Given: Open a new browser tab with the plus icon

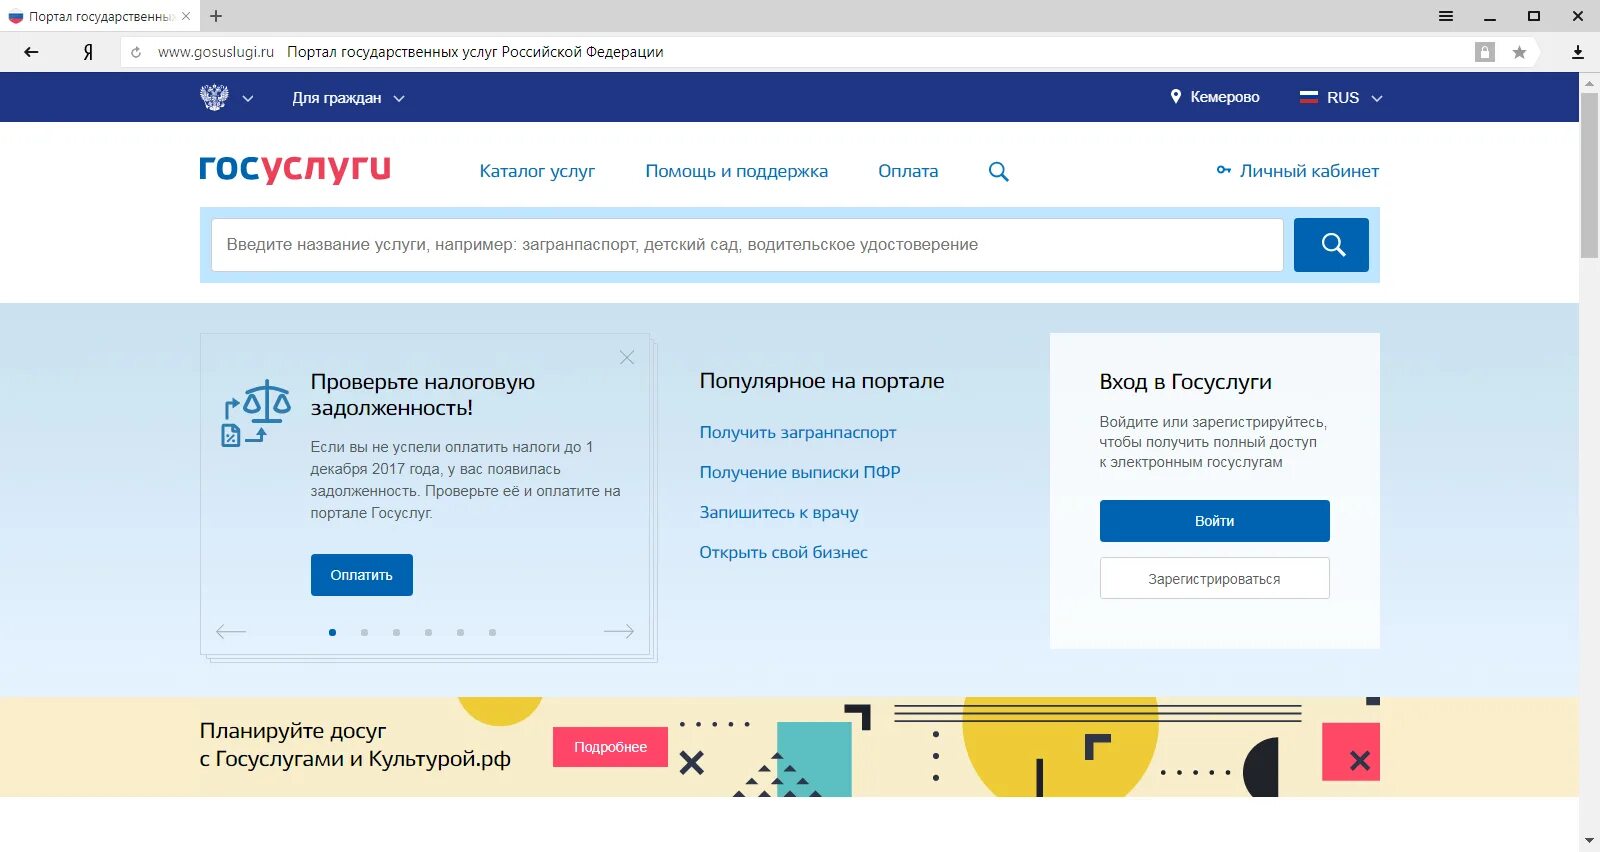Looking at the screenshot, I should point(216,16).
